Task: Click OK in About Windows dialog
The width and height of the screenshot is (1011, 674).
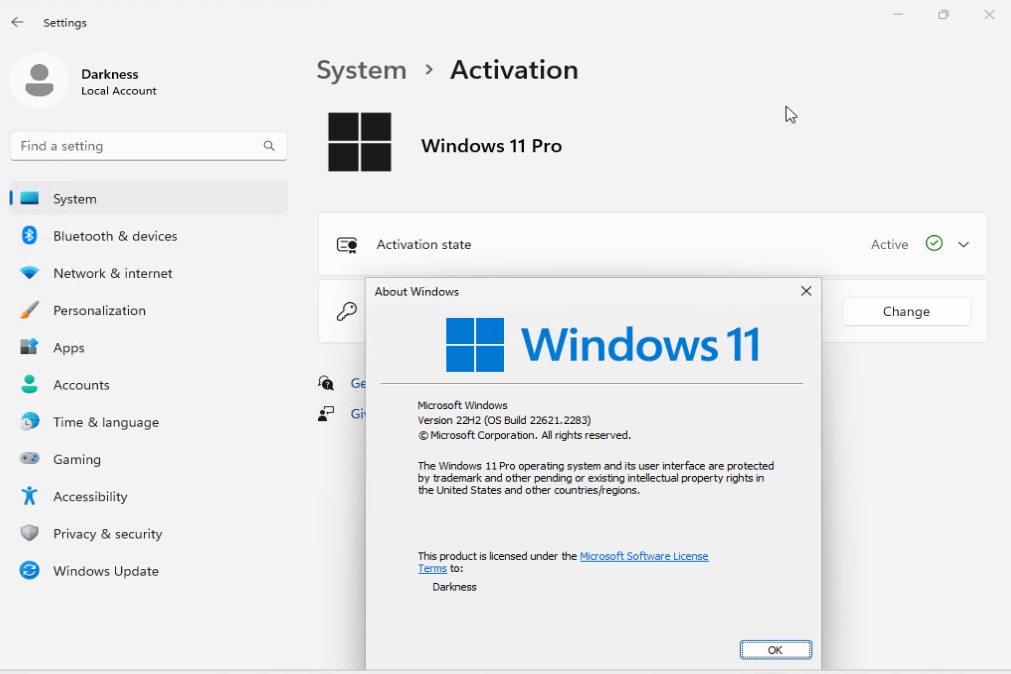Action: [775, 649]
